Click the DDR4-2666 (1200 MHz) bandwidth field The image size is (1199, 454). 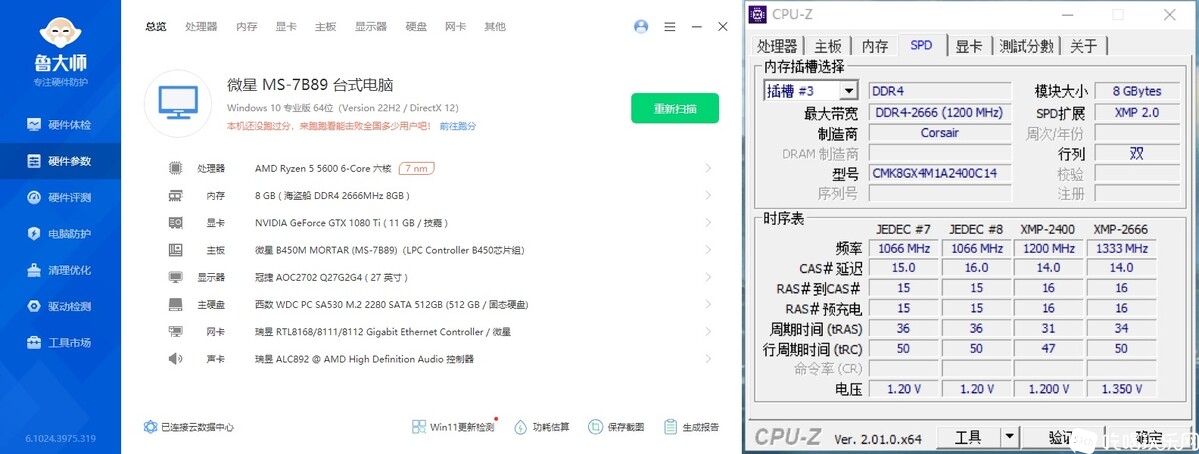coord(940,112)
